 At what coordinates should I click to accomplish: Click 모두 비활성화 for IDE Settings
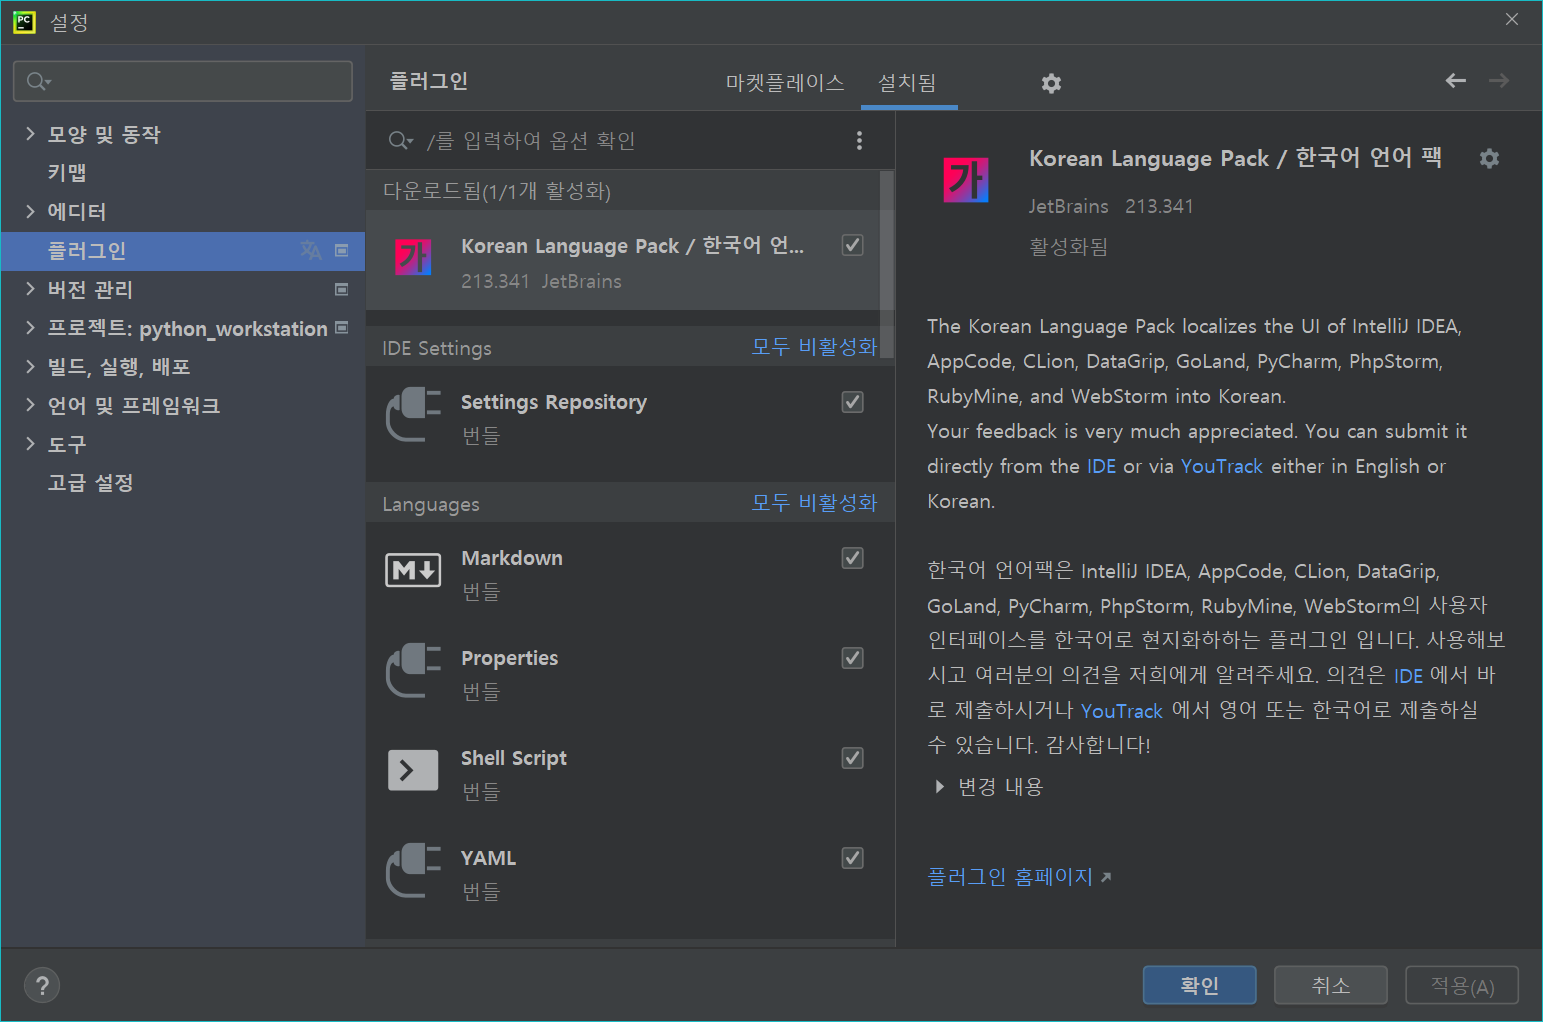[x=814, y=347]
